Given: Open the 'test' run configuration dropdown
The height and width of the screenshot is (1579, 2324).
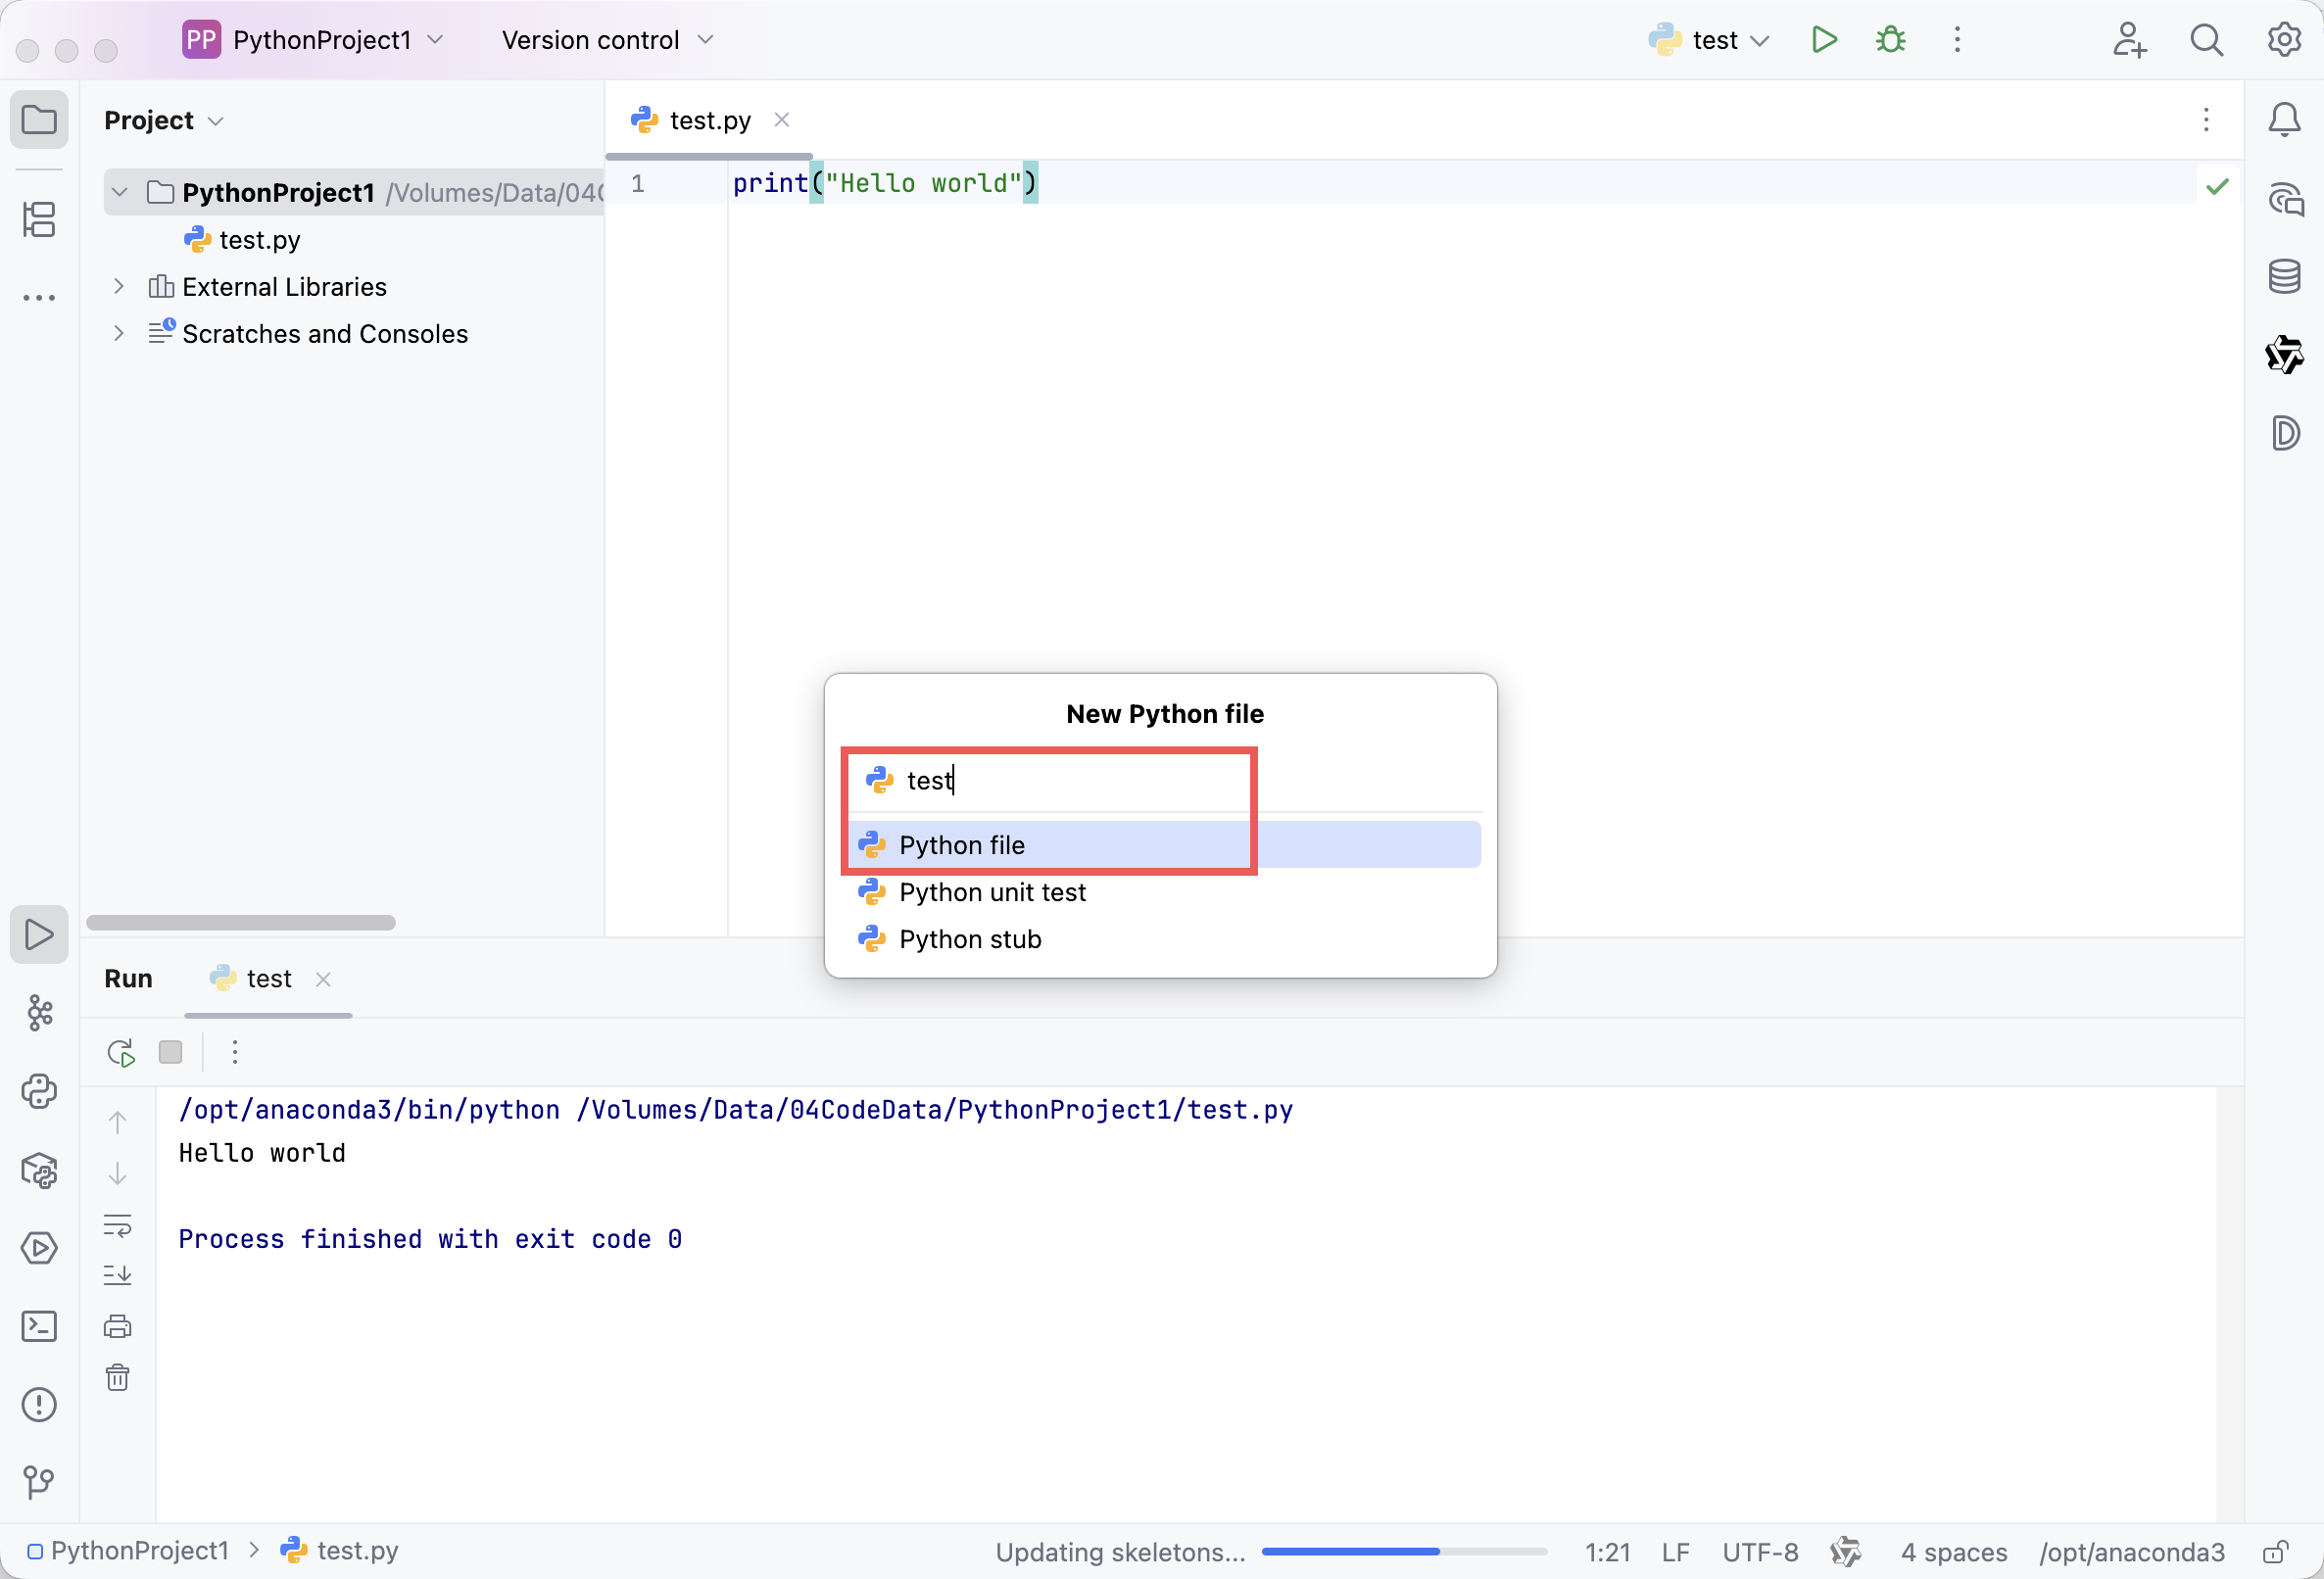Looking at the screenshot, I should 1710,40.
